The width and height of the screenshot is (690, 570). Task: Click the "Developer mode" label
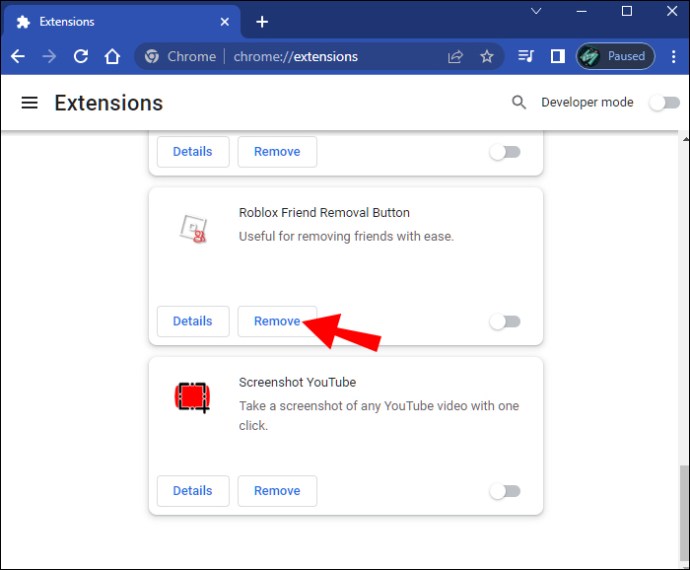[587, 103]
